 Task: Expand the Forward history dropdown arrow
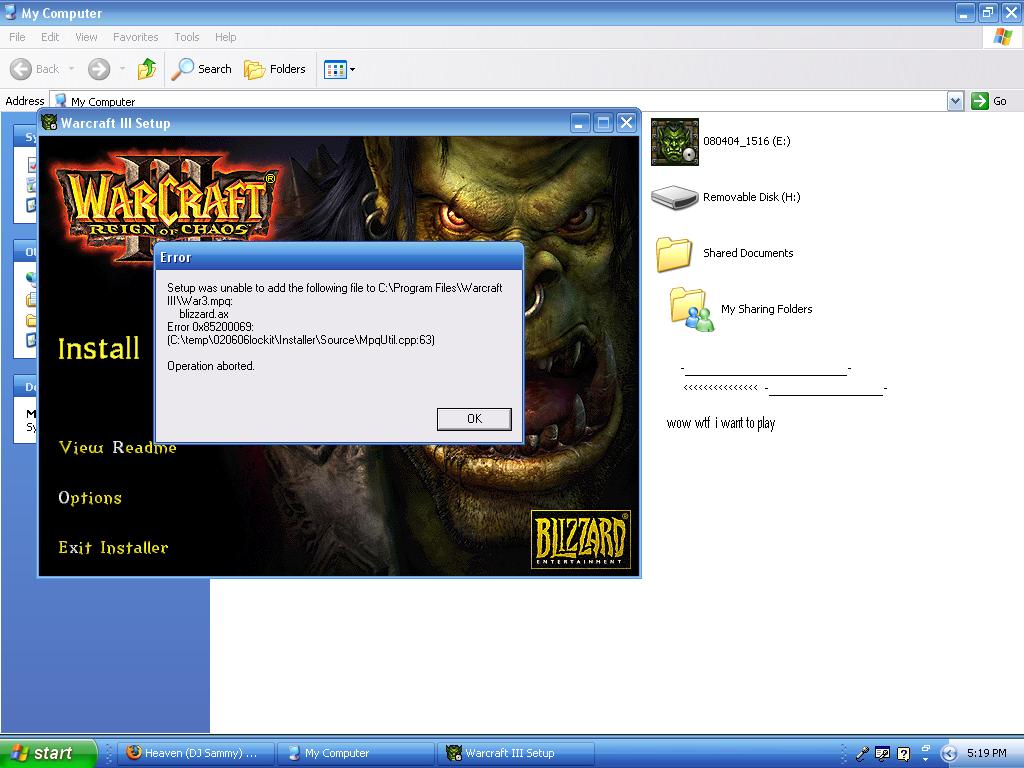click(x=122, y=69)
